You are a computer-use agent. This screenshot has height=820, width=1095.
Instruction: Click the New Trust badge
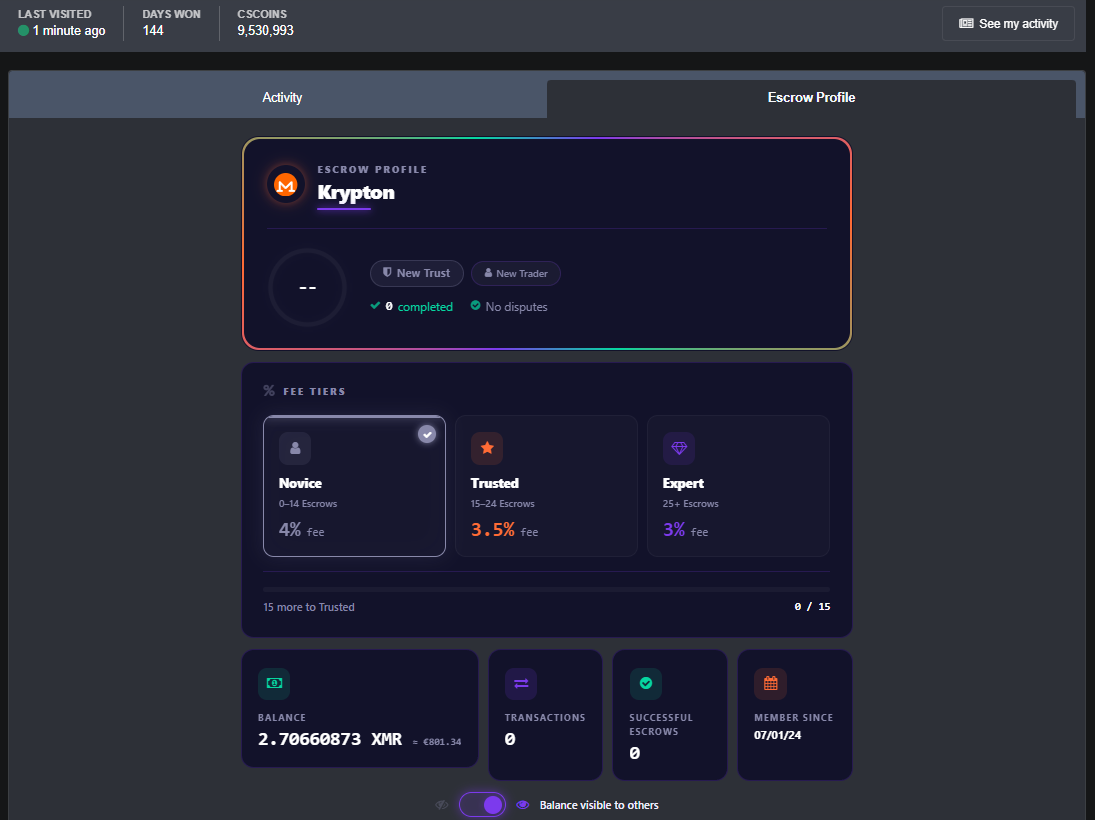click(x=417, y=273)
